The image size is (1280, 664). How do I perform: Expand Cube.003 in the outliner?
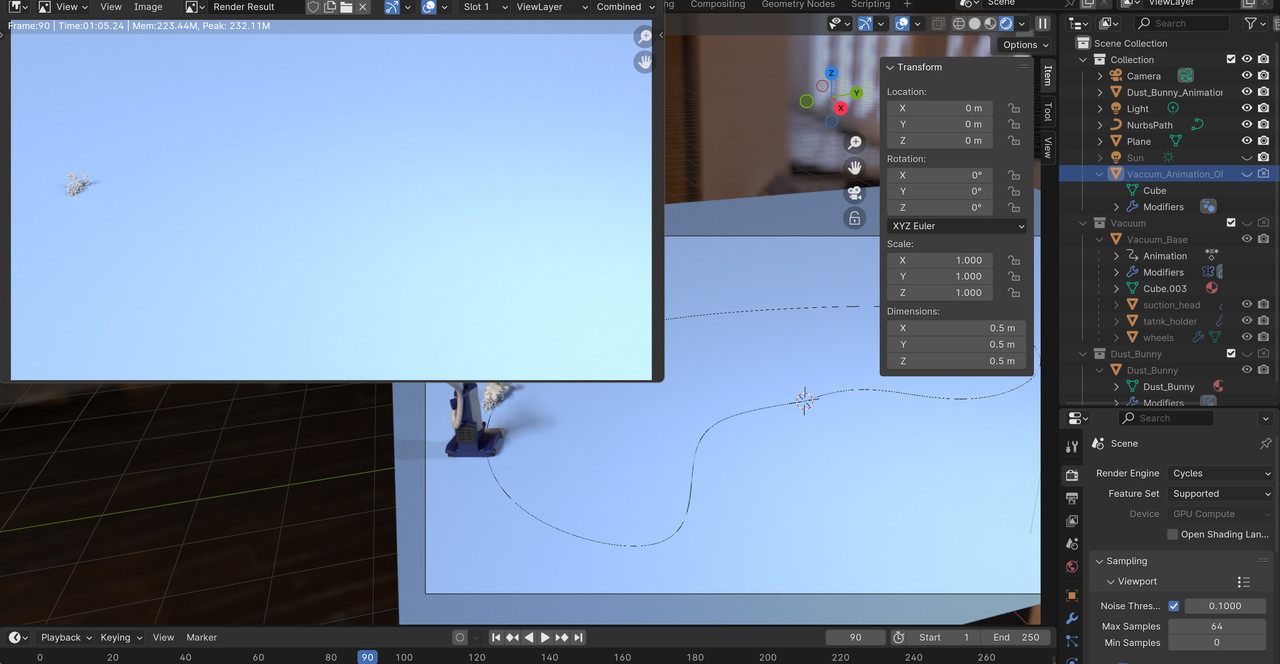click(1117, 288)
